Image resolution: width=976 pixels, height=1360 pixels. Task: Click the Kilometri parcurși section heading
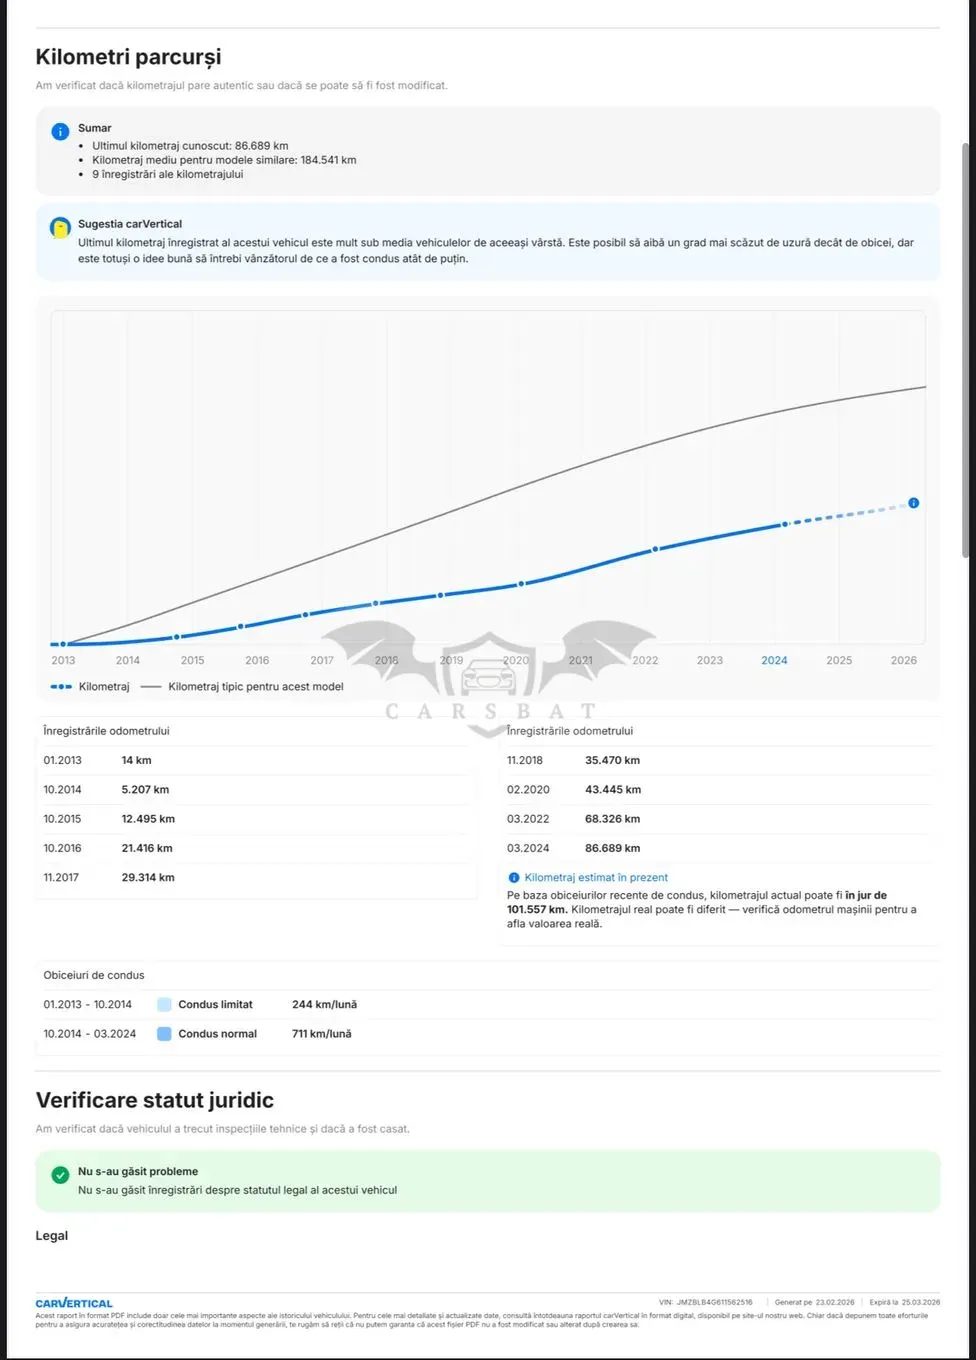click(128, 57)
